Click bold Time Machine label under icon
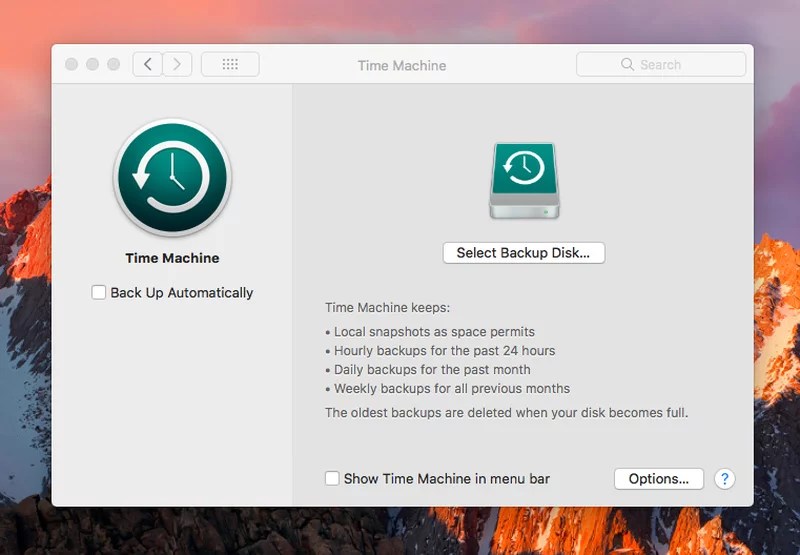 (172, 258)
